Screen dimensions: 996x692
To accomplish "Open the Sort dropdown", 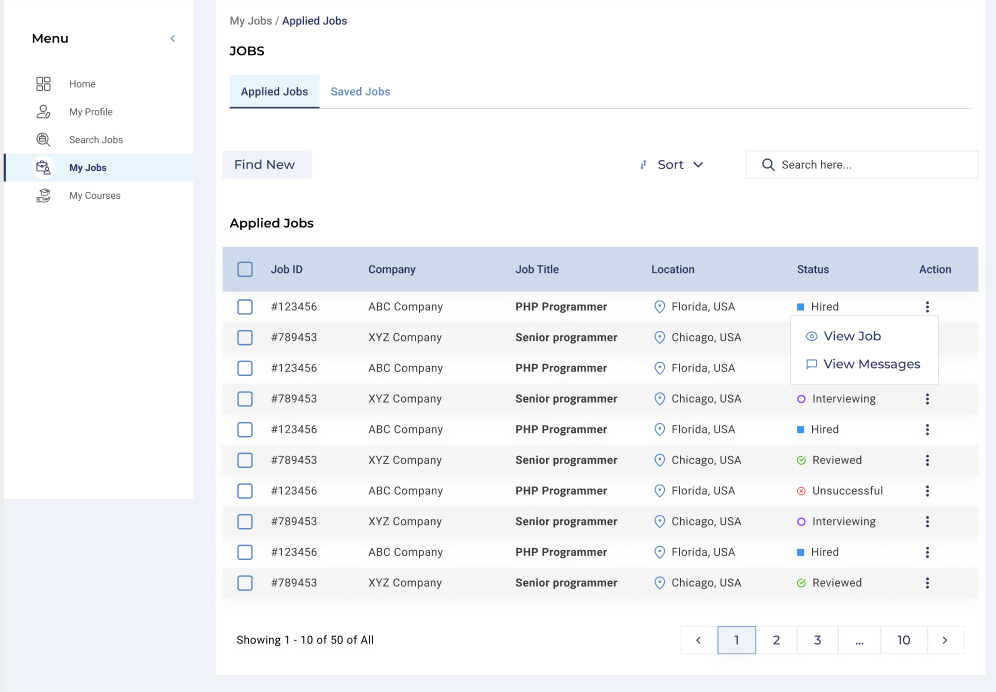I will coord(672,165).
